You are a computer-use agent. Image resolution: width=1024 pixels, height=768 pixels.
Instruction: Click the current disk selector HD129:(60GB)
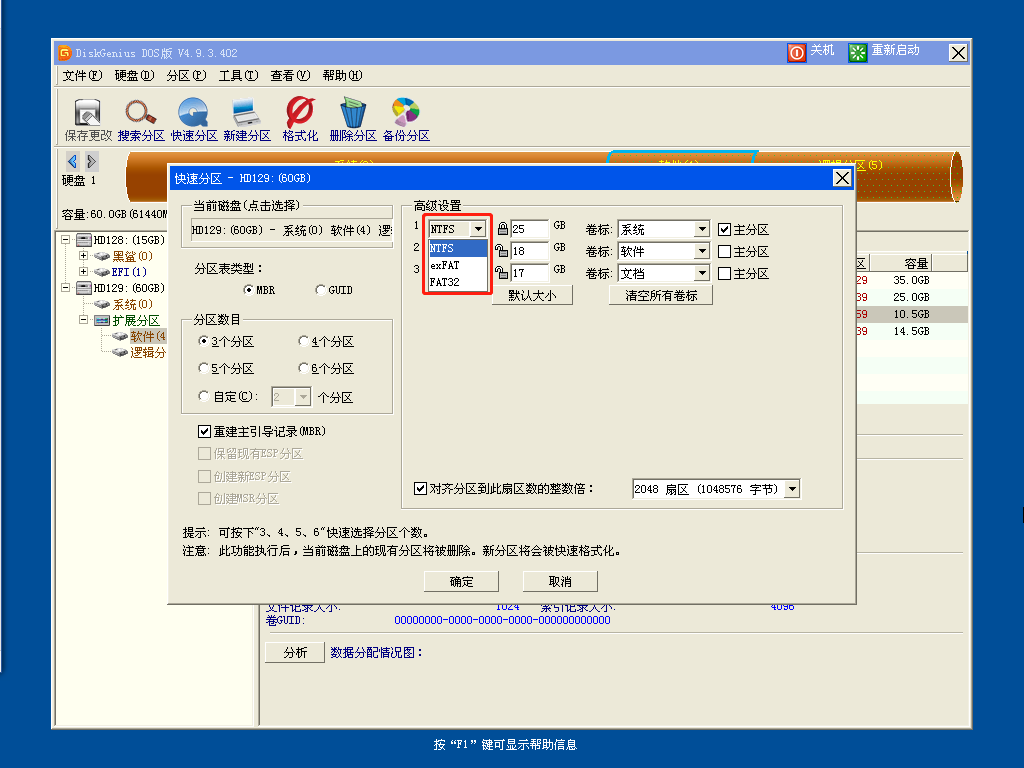pos(291,230)
